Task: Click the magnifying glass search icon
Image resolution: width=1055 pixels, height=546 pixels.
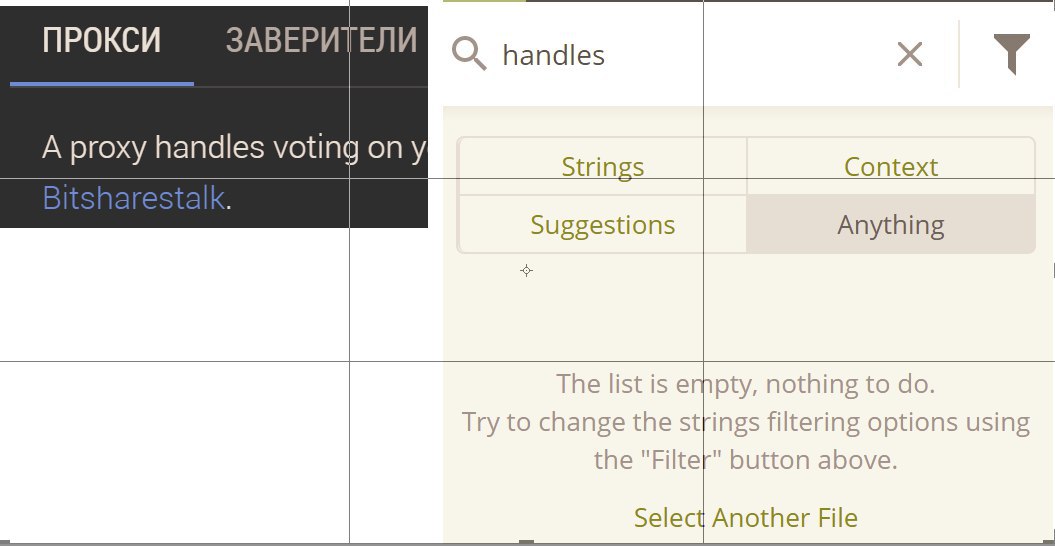Action: click(x=469, y=54)
